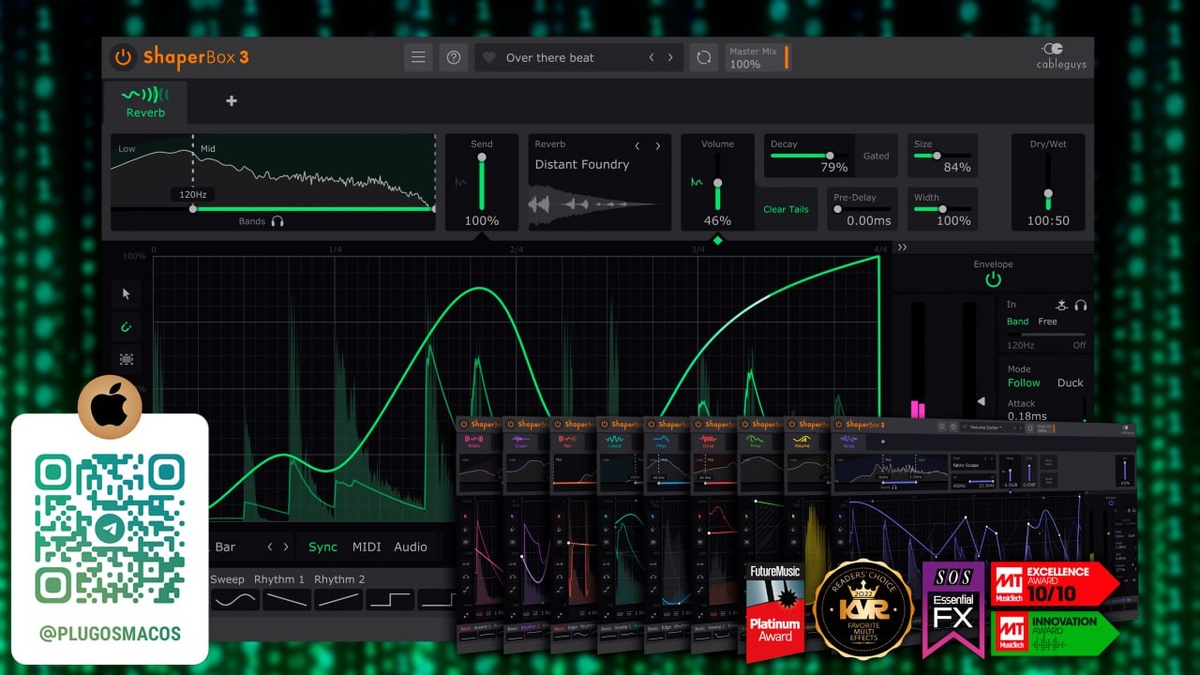The height and width of the screenshot is (675, 1200).
Task: Open Rhythm 2 wave presets
Action: [339, 580]
